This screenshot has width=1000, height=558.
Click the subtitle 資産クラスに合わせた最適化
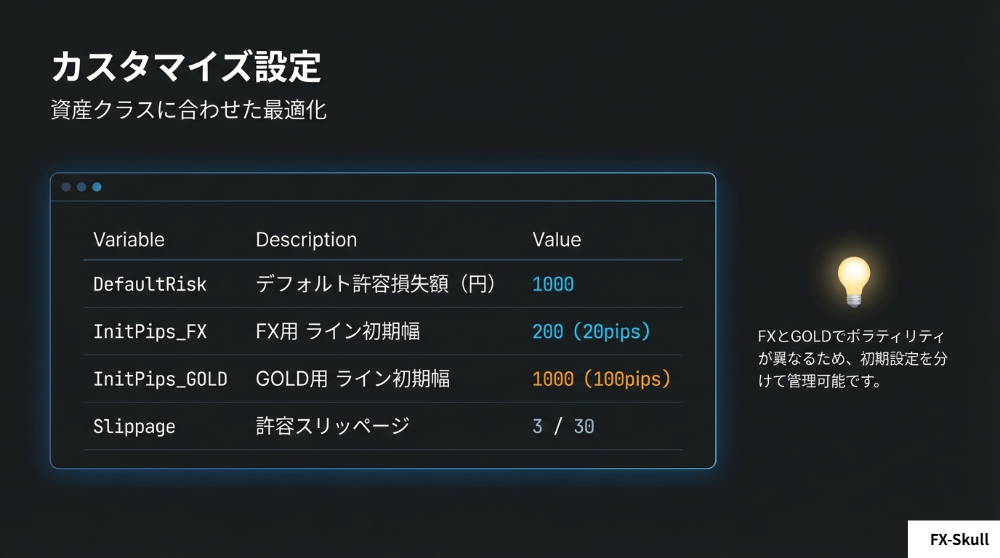pos(189,110)
